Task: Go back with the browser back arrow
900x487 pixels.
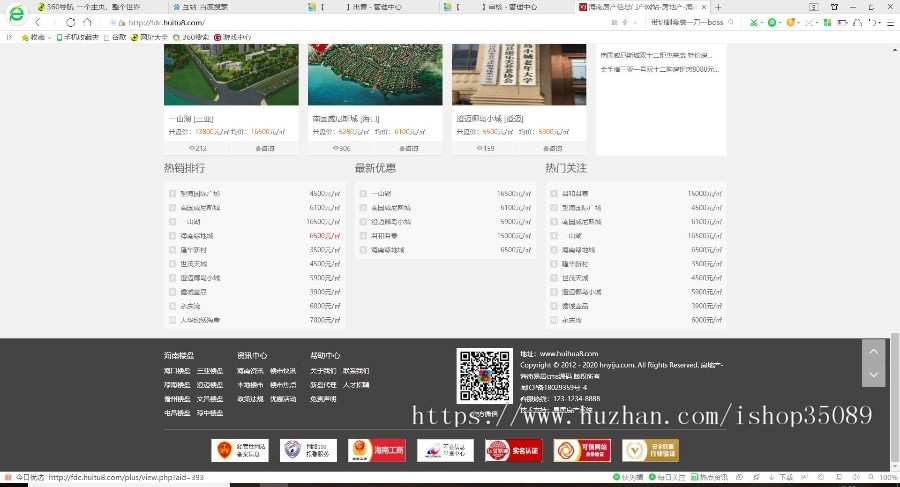Action: (38, 22)
